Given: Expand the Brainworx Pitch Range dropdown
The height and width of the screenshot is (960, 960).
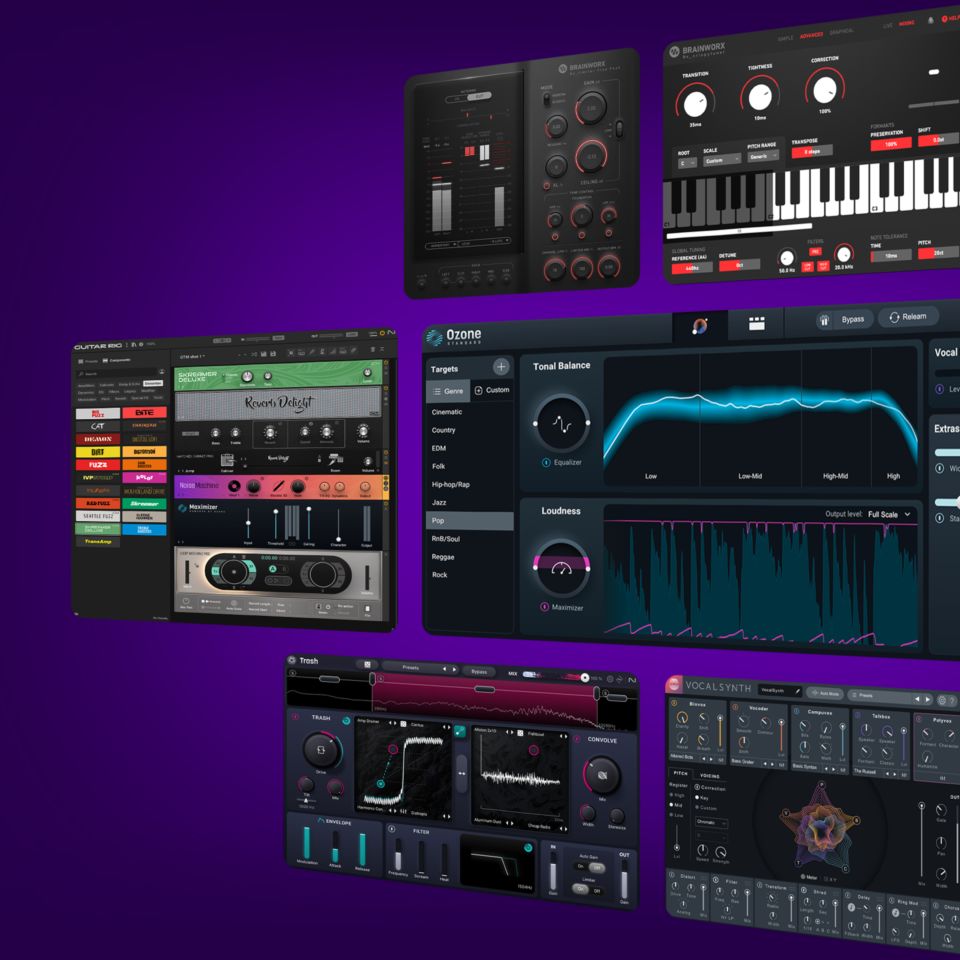Looking at the screenshot, I should pyautogui.click(x=762, y=157).
